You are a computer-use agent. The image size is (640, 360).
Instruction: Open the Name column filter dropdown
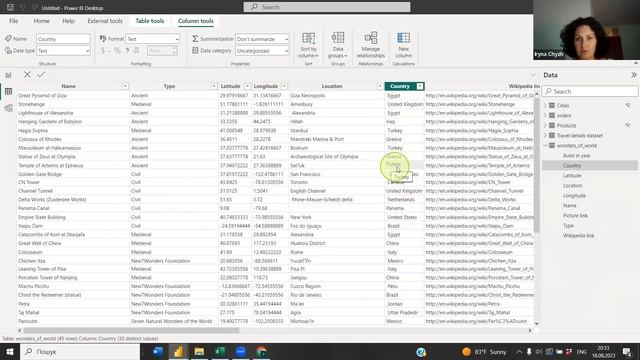[125, 86]
